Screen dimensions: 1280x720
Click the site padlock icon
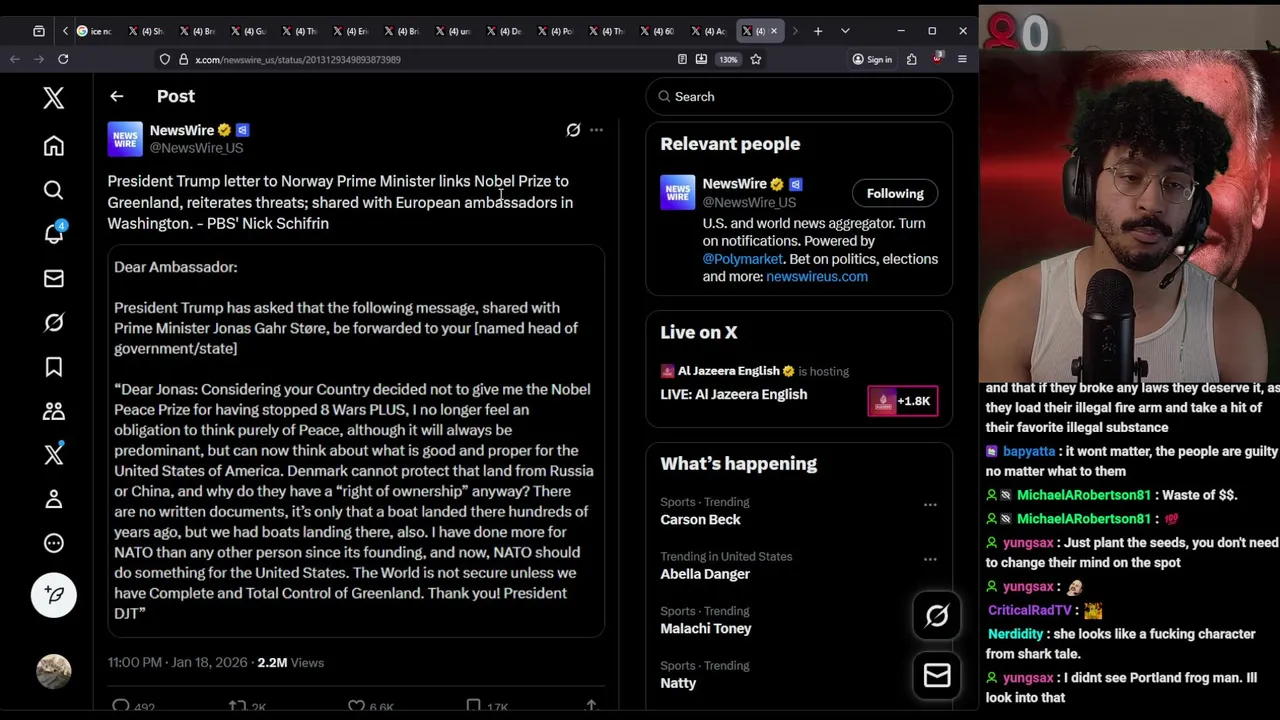pyautogui.click(x=184, y=60)
